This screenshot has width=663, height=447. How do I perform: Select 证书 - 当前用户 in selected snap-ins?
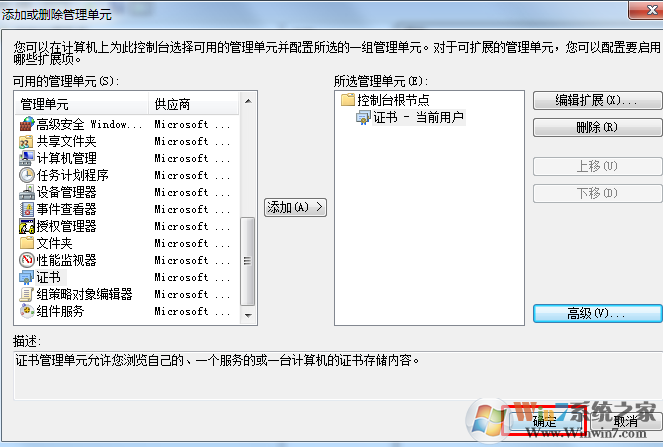[x=419, y=117]
